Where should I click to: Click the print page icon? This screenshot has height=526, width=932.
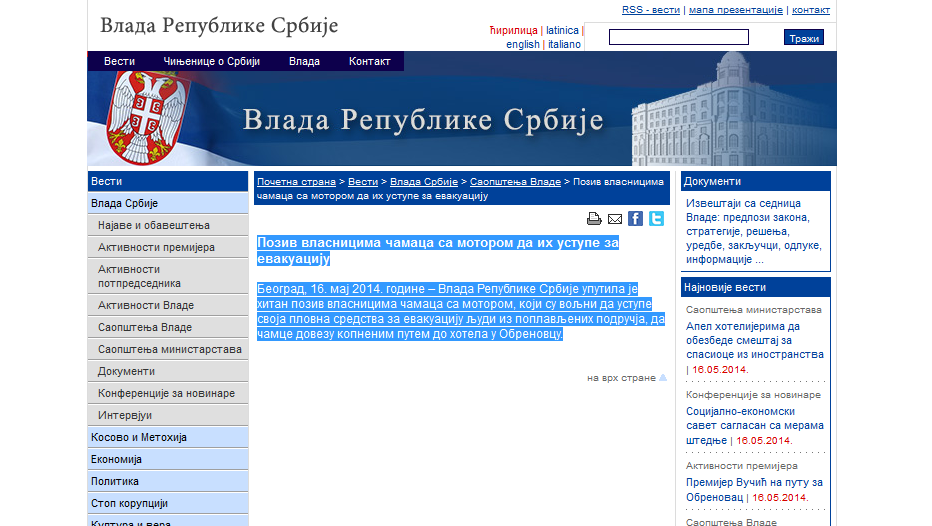coord(594,219)
